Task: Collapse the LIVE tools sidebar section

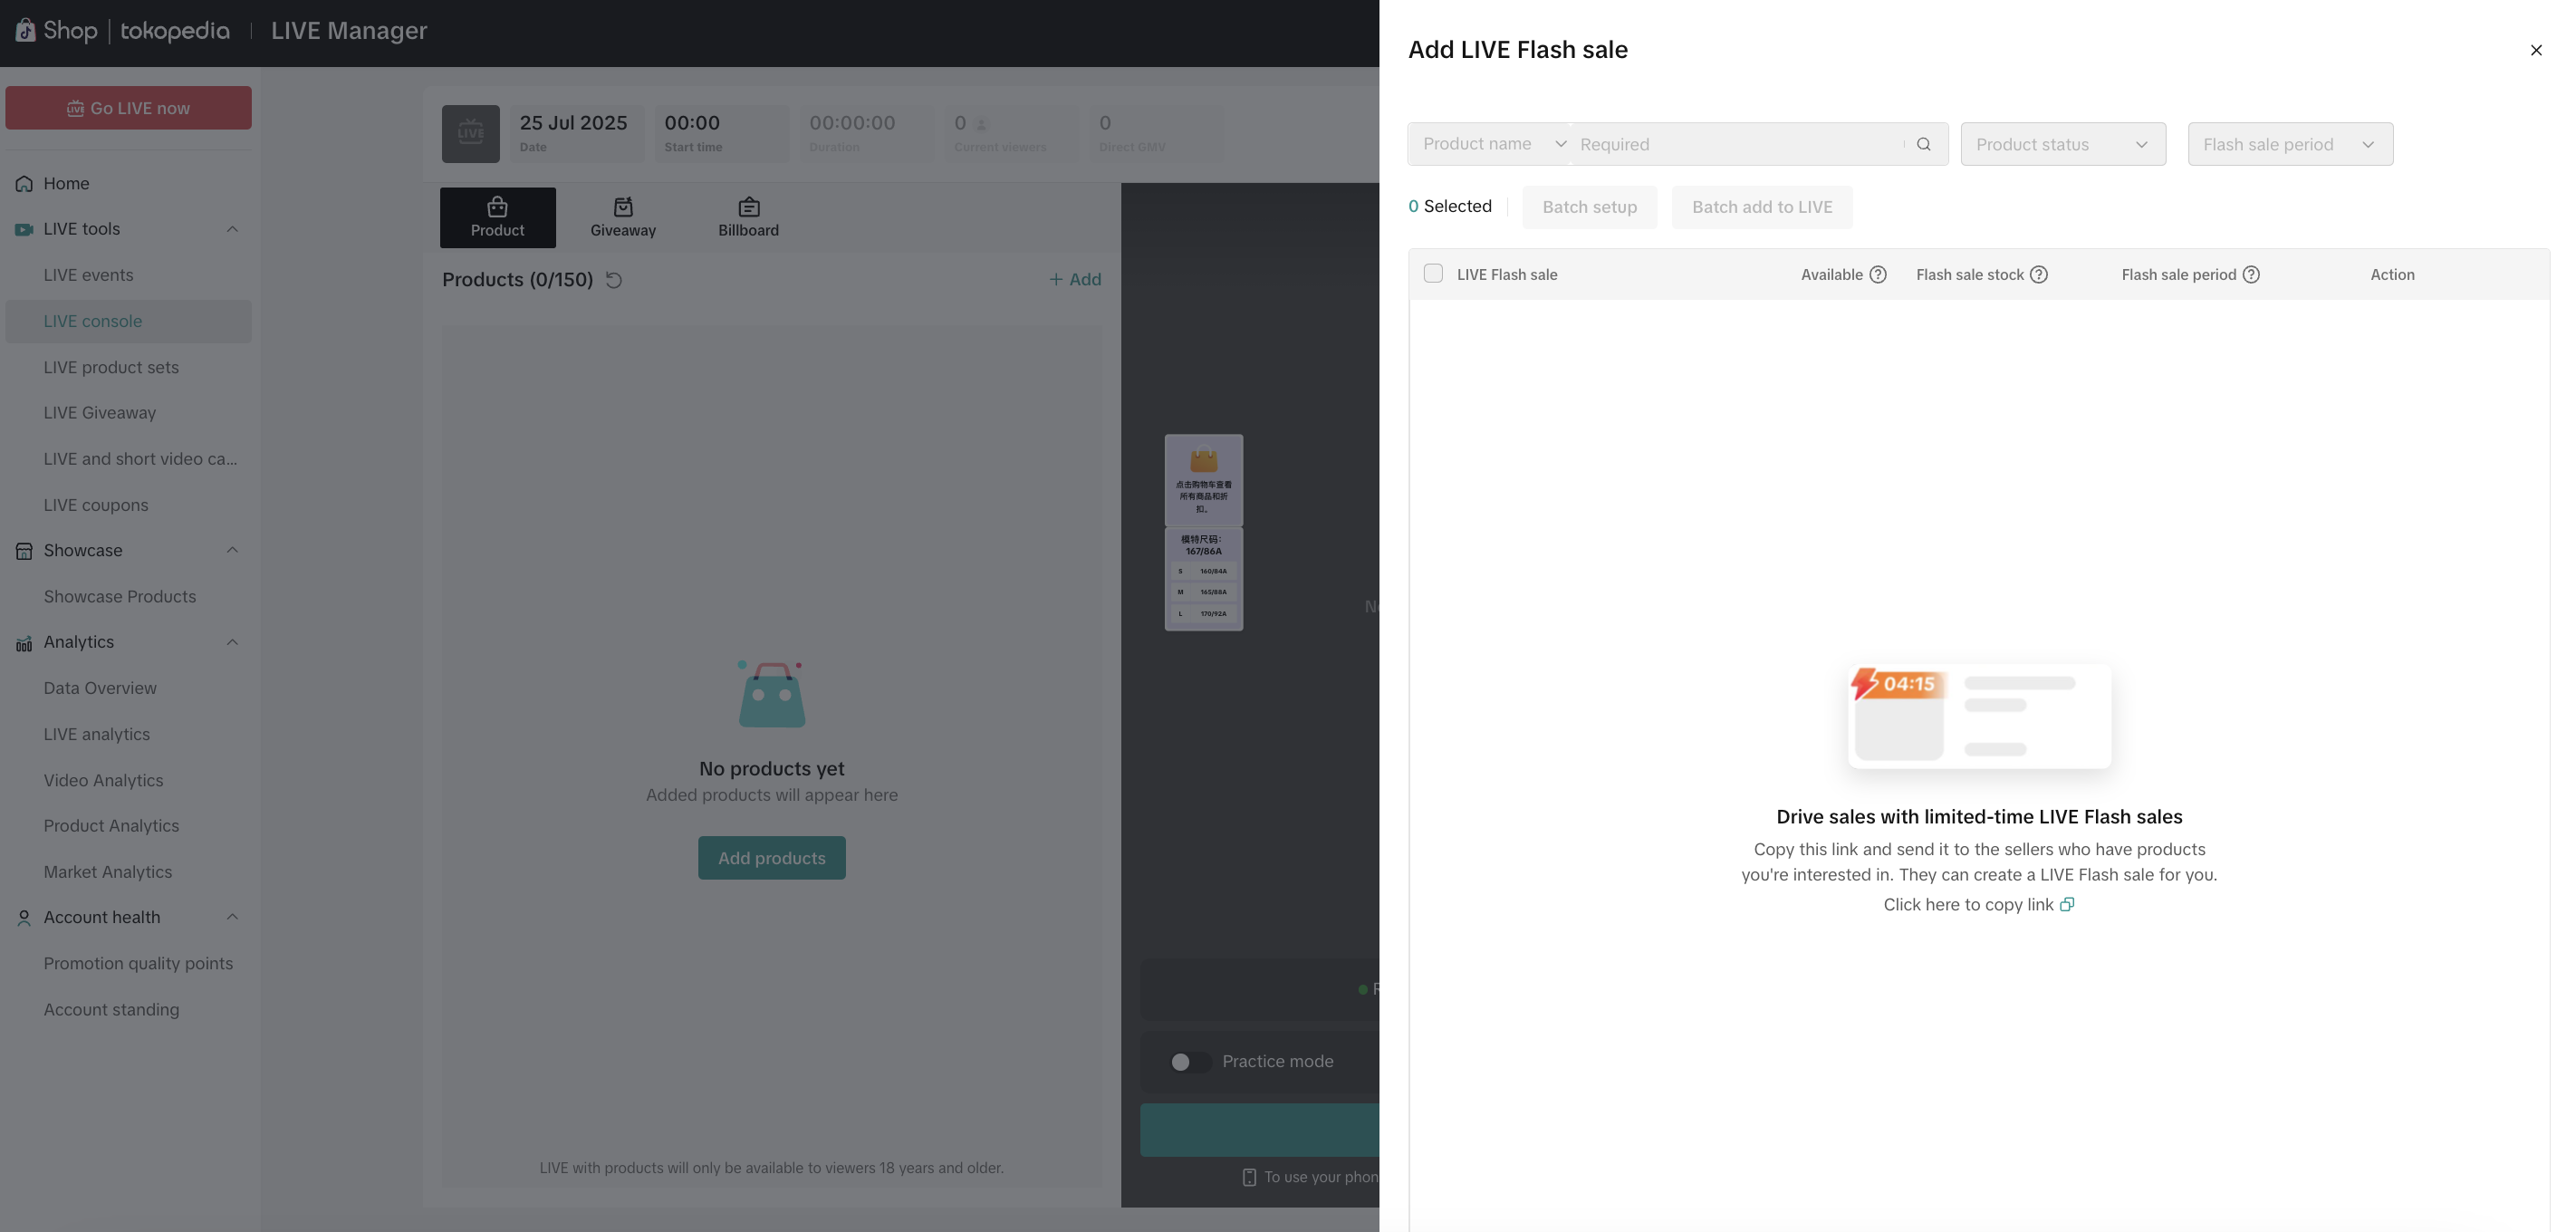Action: [x=232, y=229]
